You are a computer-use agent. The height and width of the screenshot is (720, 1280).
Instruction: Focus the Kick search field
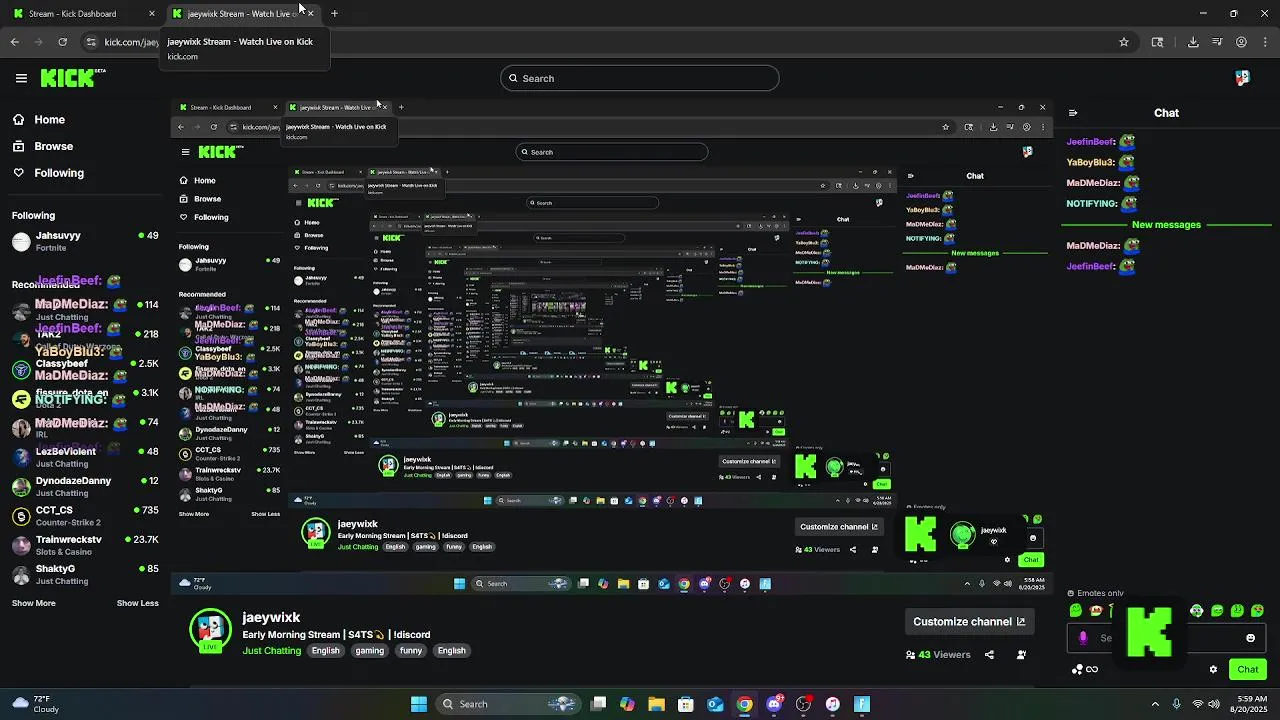coord(640,78)
